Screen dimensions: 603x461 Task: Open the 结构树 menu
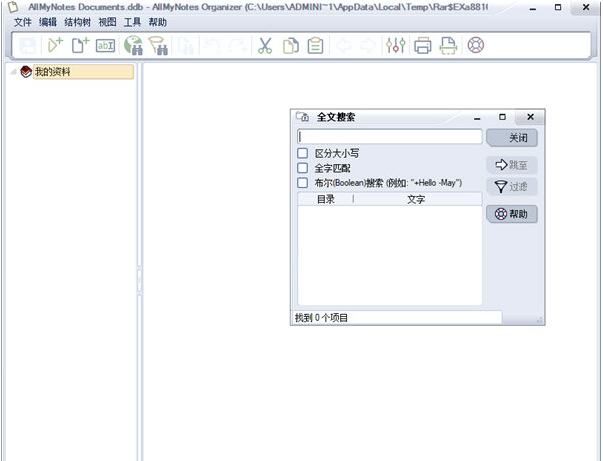click(x=77, y=22)
